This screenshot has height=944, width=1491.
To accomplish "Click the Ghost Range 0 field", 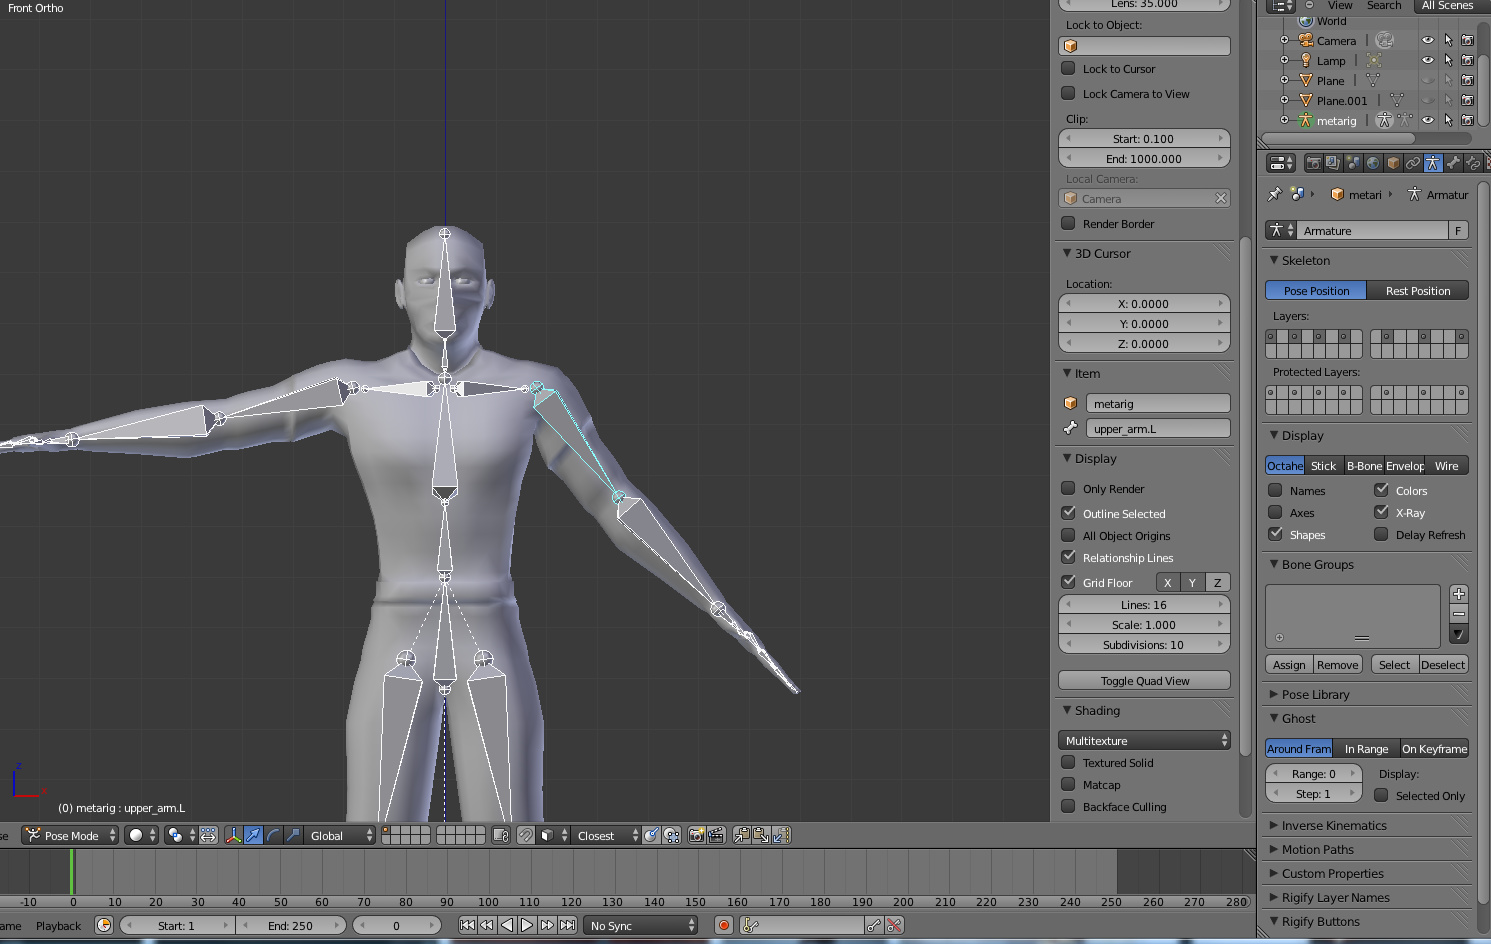I will point(1314,773).
